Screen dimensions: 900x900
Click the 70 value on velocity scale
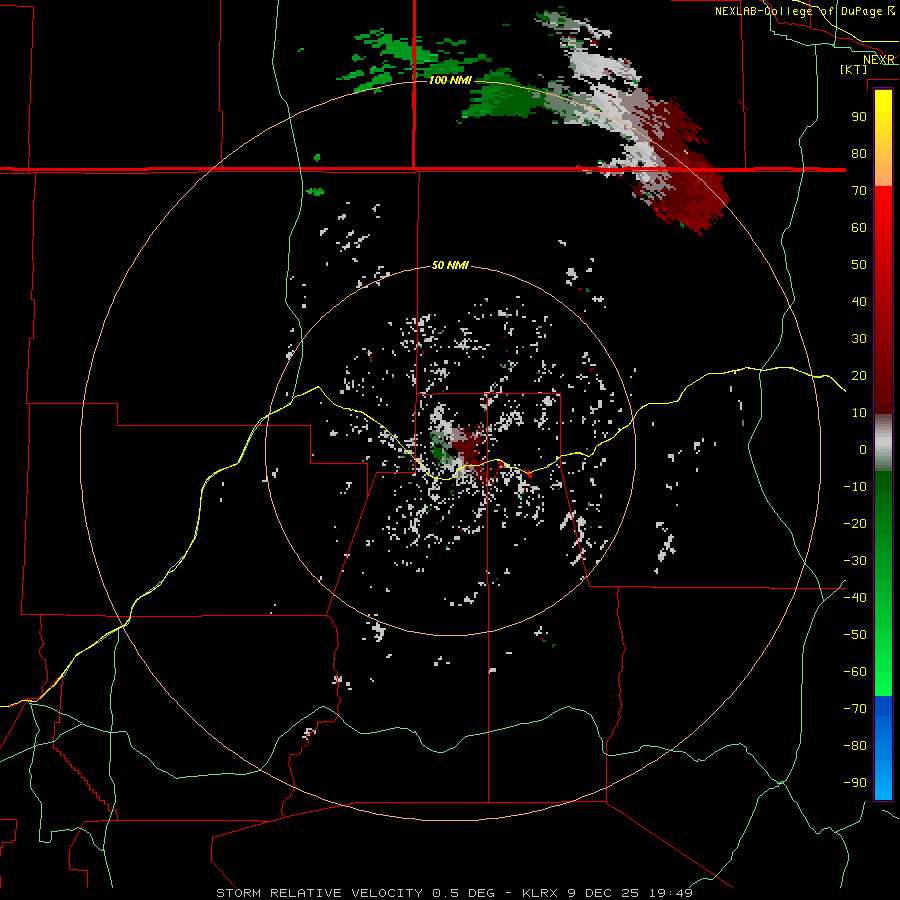(859, 191)
